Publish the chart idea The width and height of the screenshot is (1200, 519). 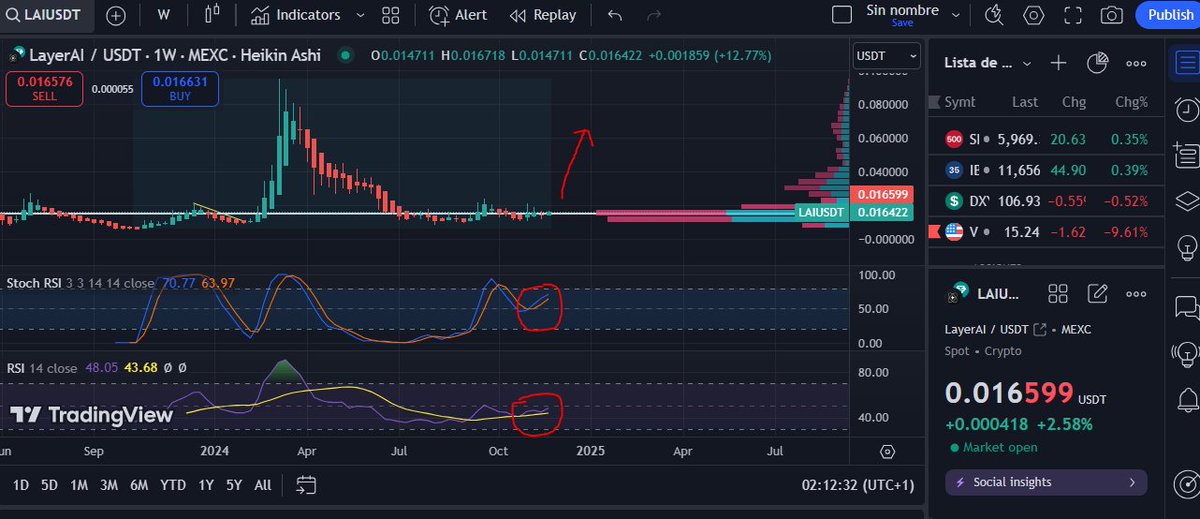[1170, 15]
